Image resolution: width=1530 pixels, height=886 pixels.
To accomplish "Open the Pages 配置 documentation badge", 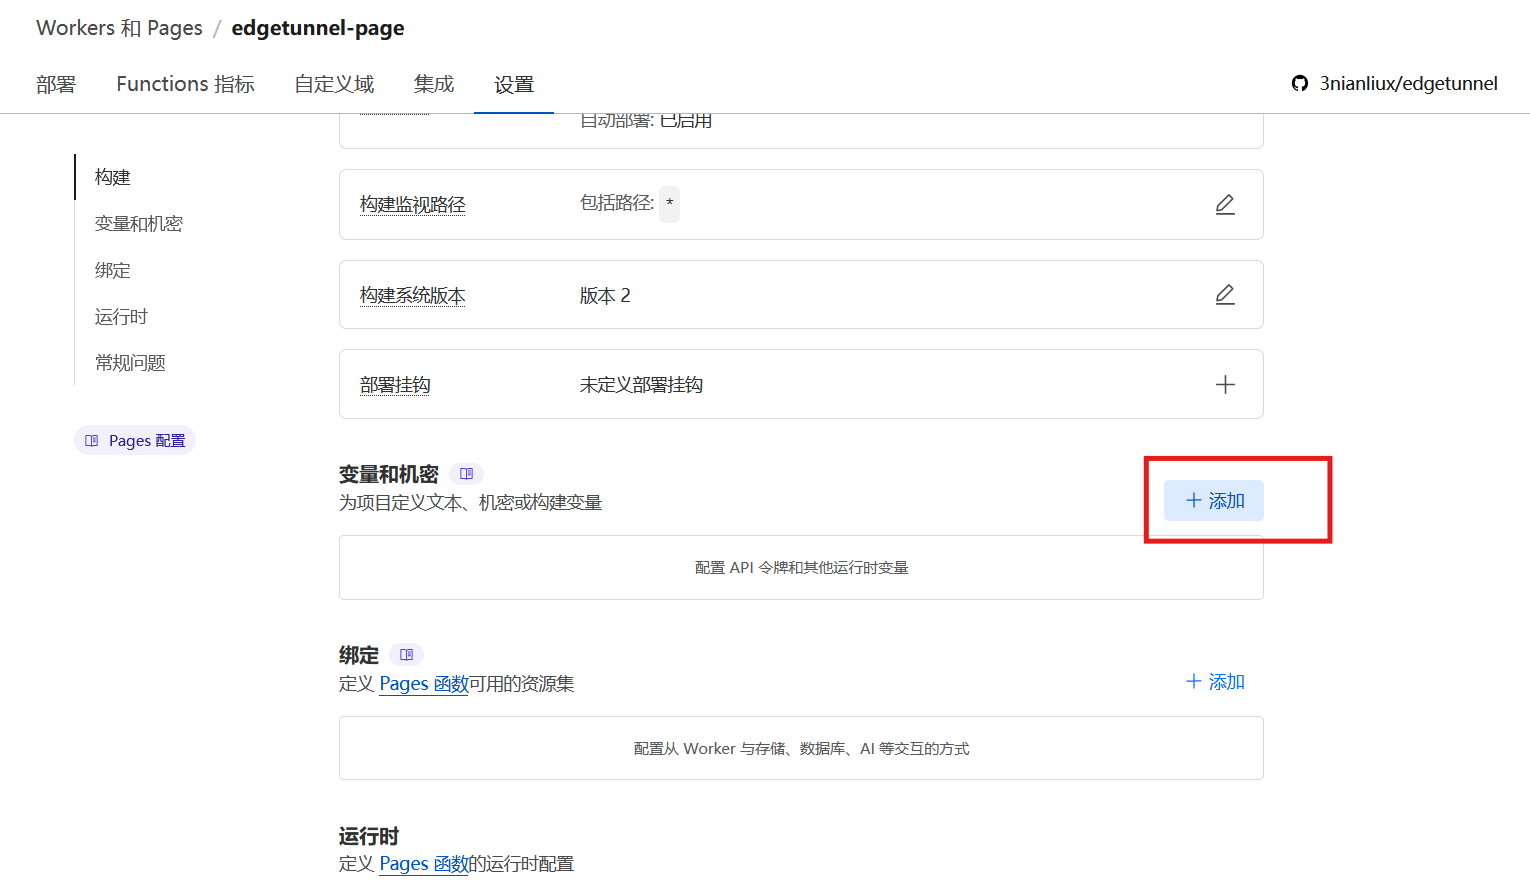I will 135,440.
